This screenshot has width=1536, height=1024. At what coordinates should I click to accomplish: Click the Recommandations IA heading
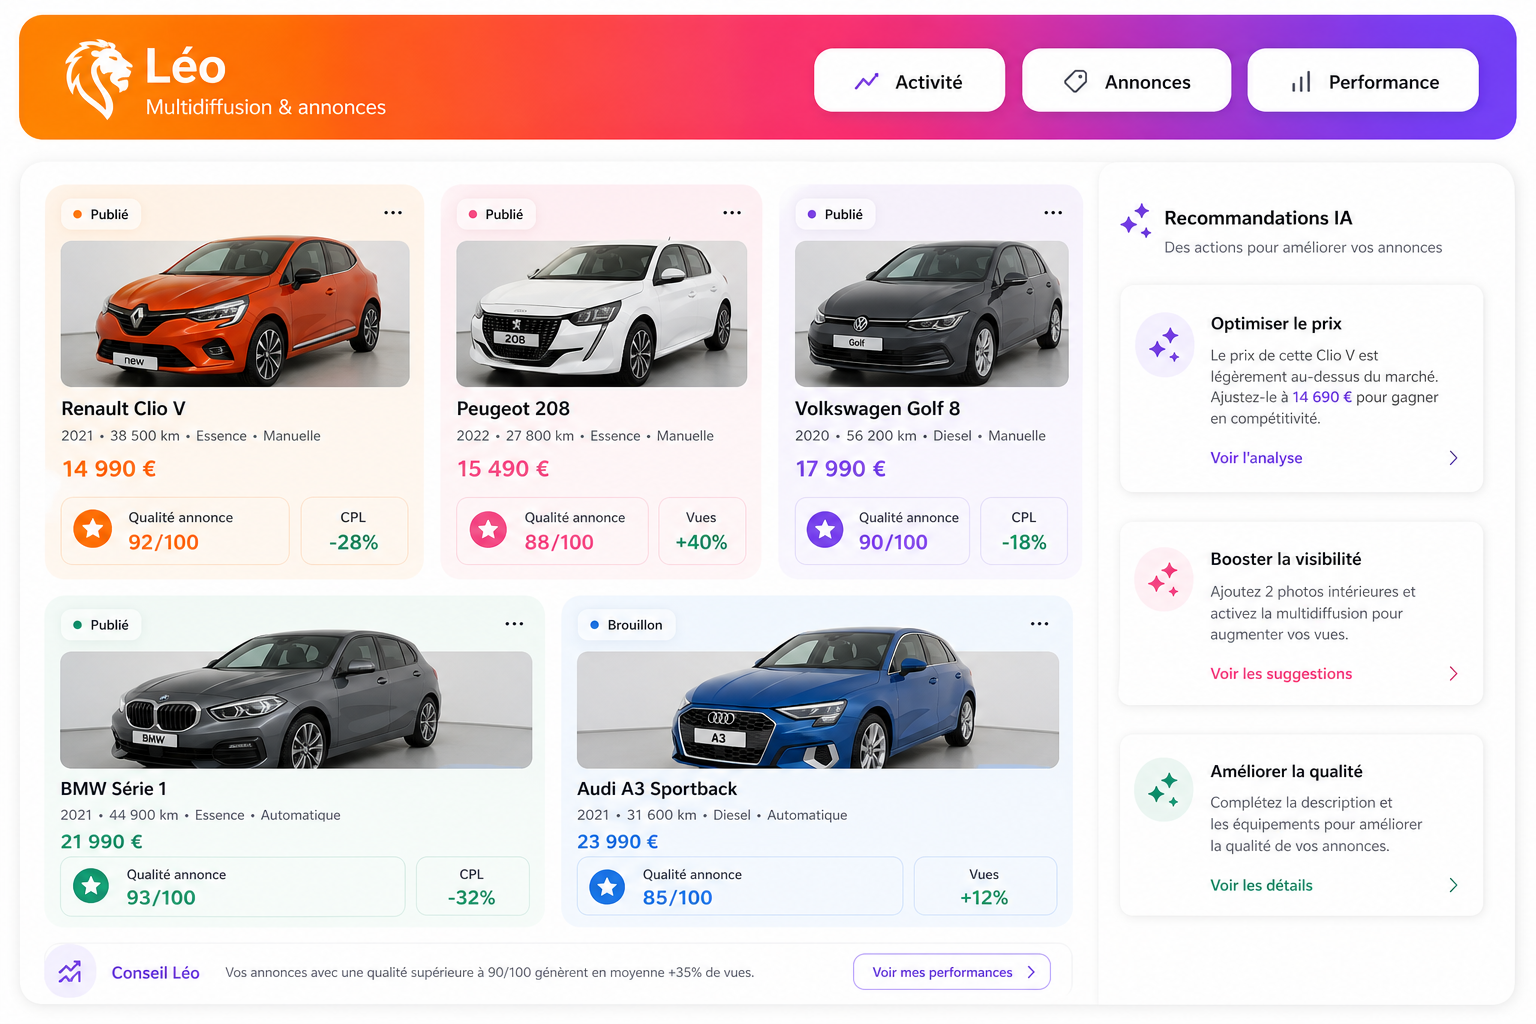click(x=1258, y=218)
